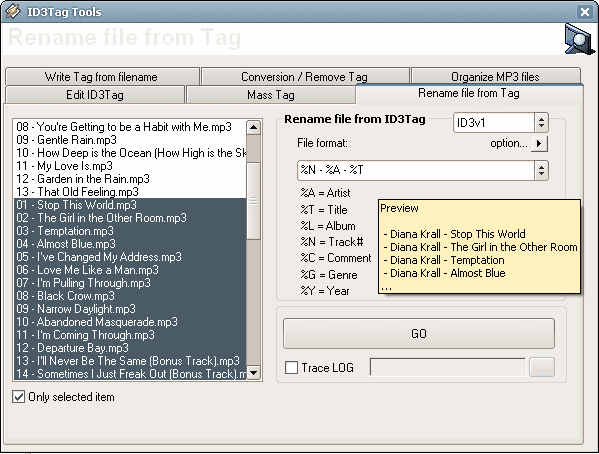Click the magnifier monitor icon at top right
This screenshot has width=599, height=454.
[579, 39]
